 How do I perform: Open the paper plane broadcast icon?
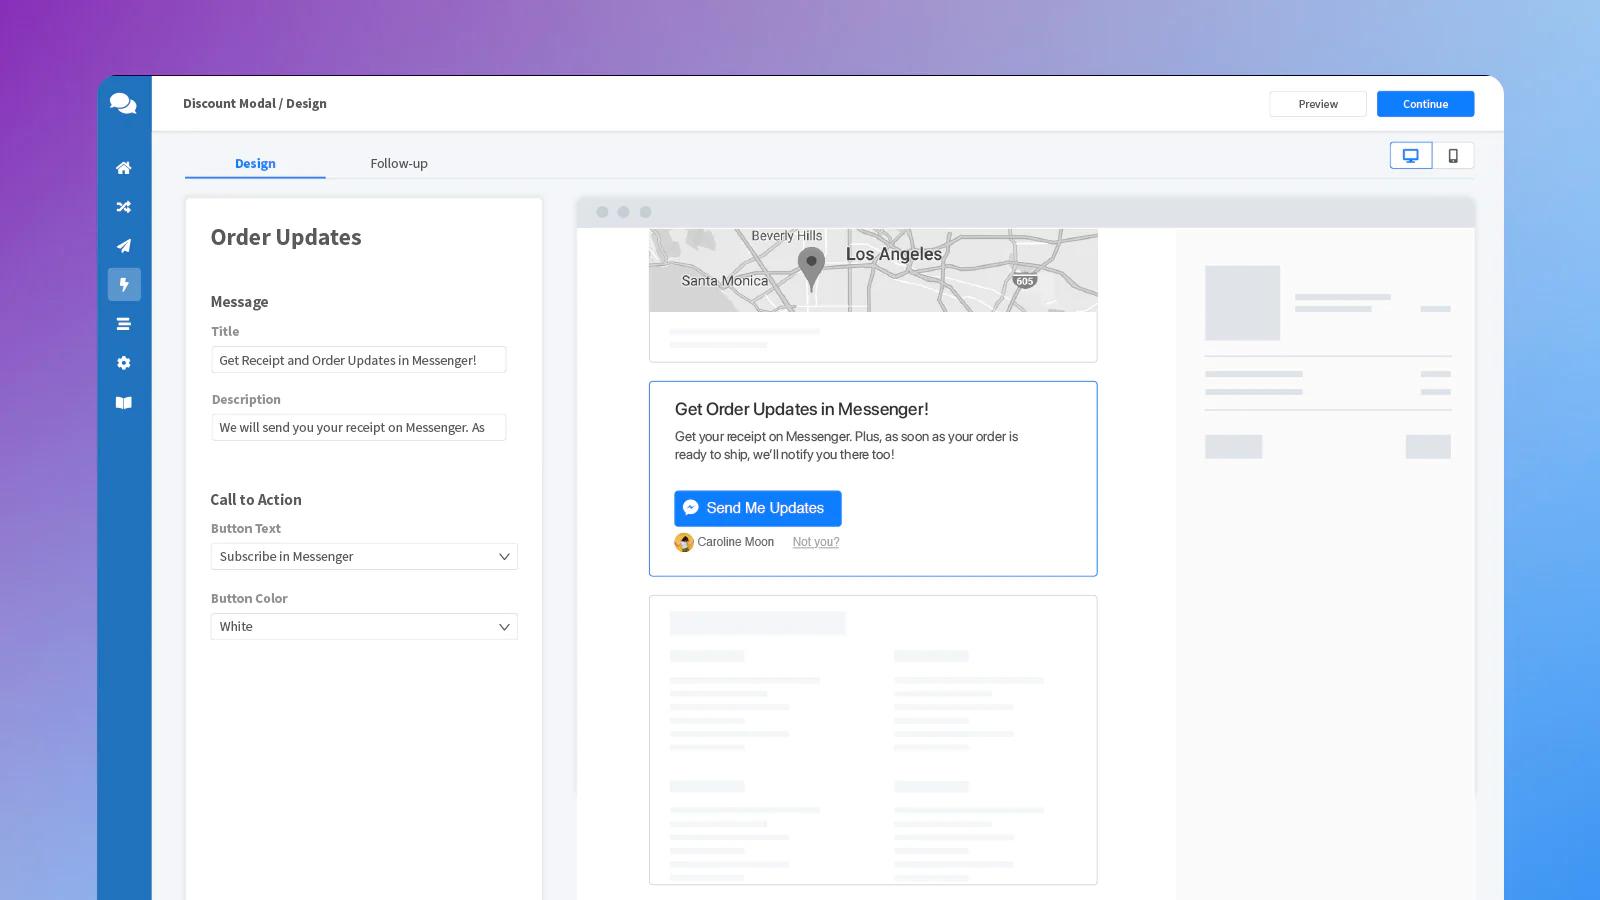[x=123, y=246]
